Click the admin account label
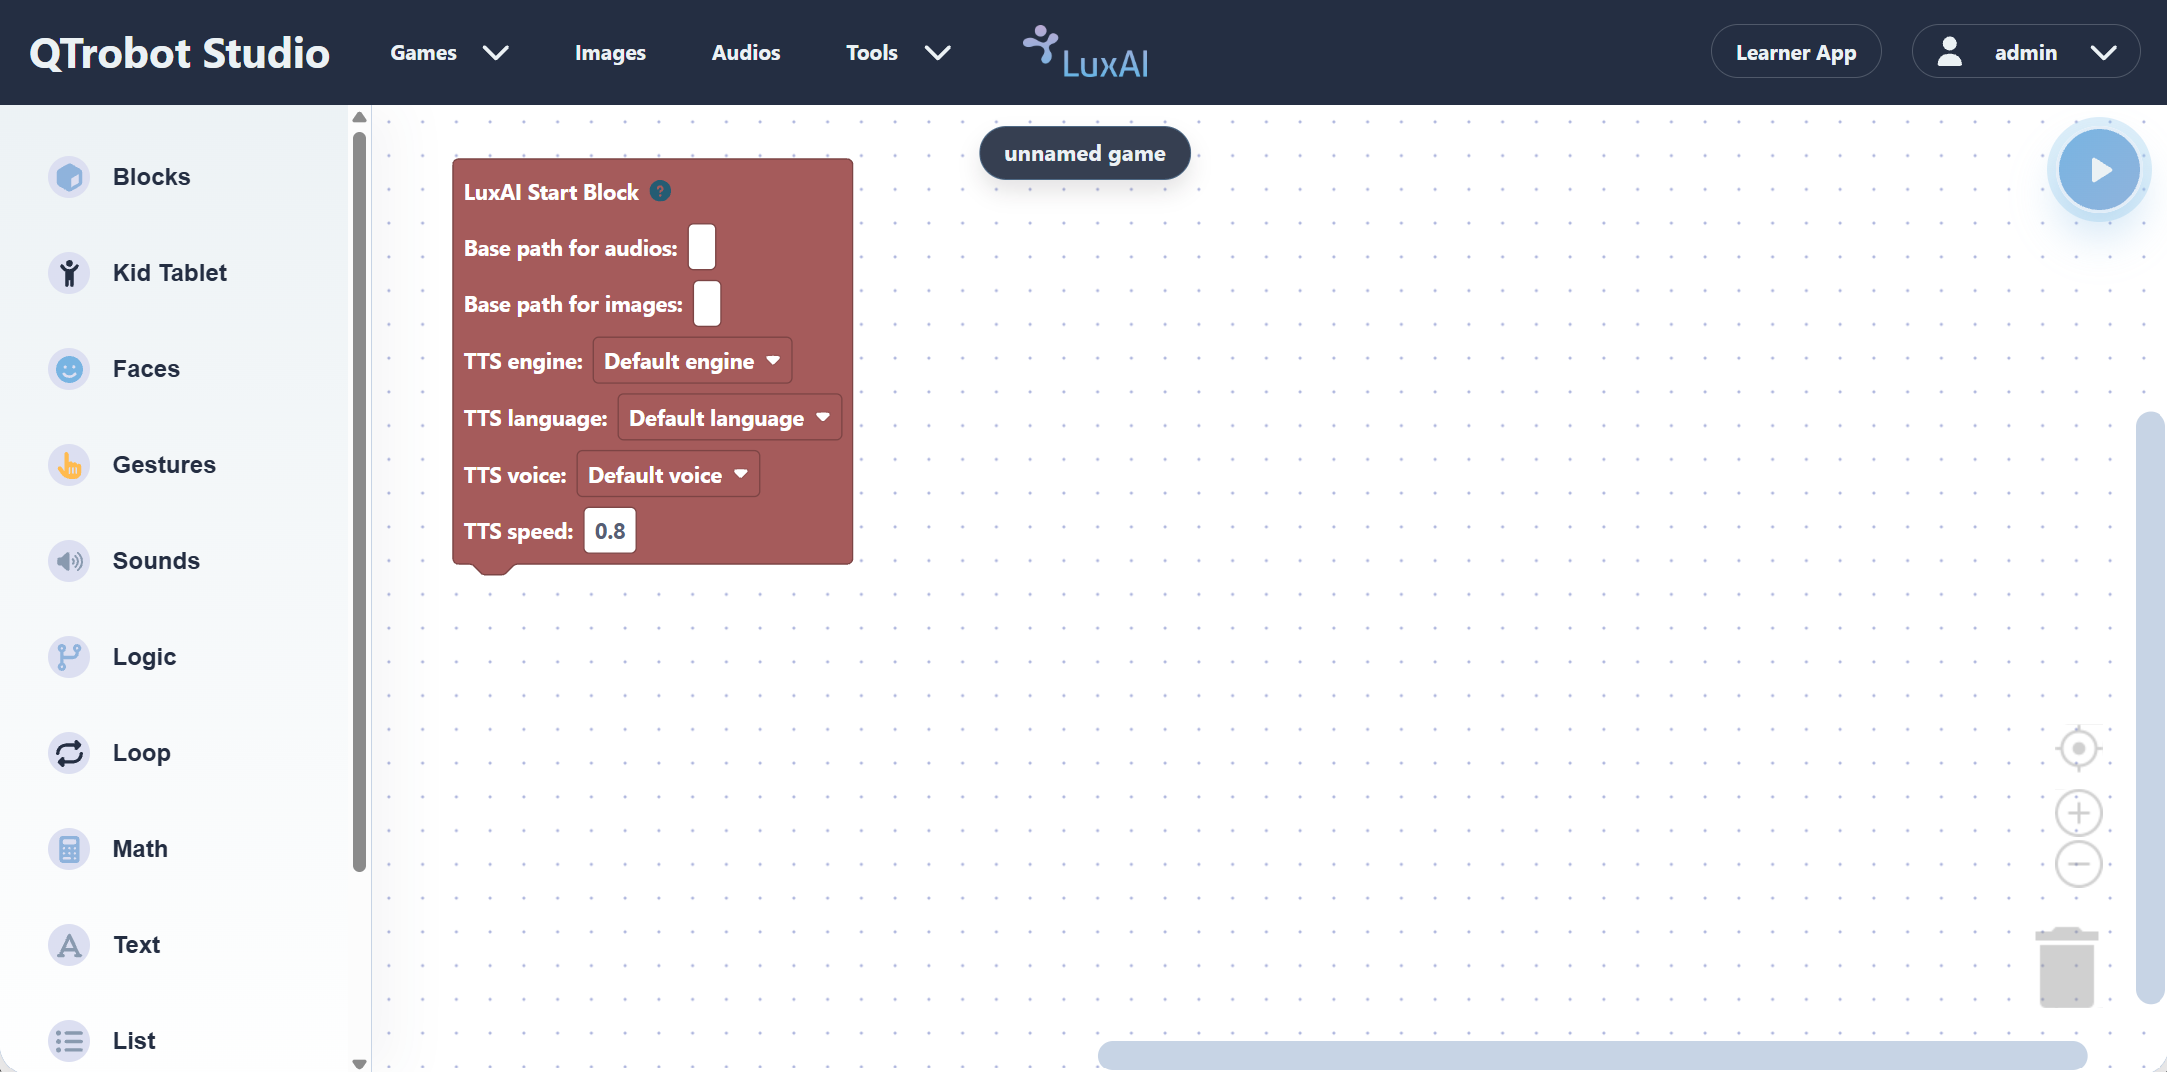Image resolution: width=2167 pixels, height=1072 pixels. [x=2026, y=53]
